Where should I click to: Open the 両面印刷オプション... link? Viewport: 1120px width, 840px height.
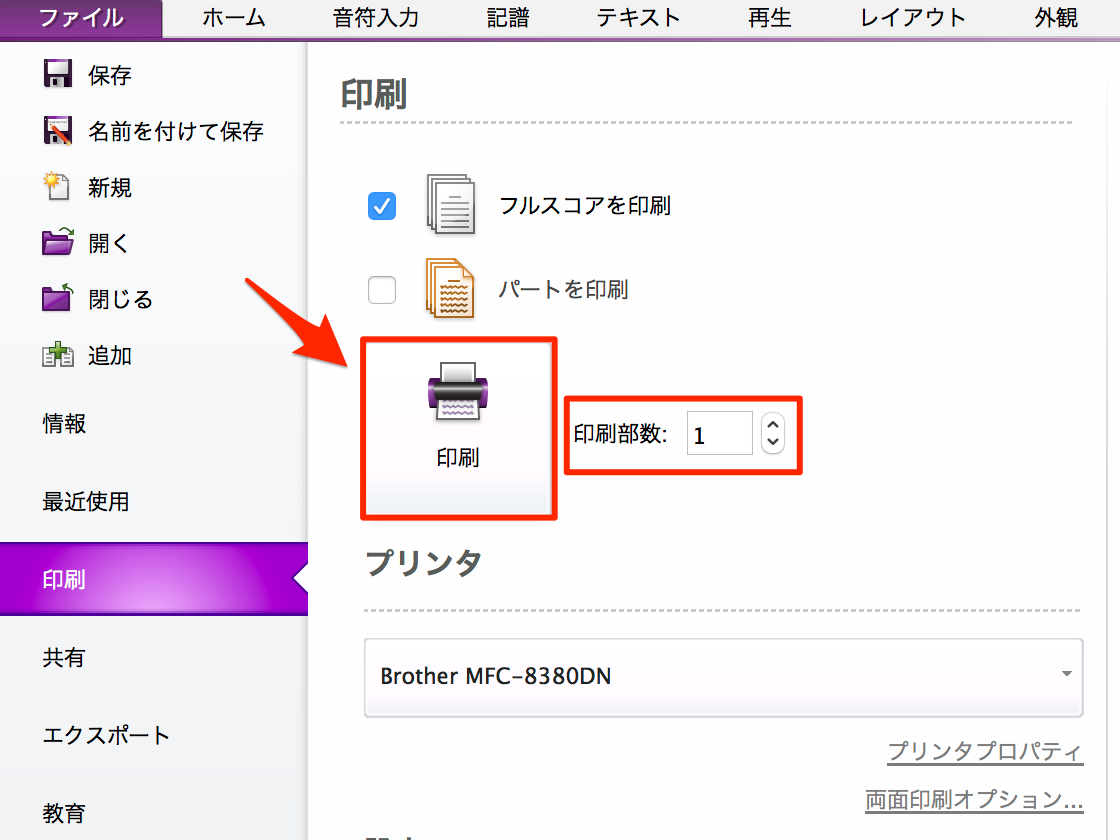click(x=974, y=799)
